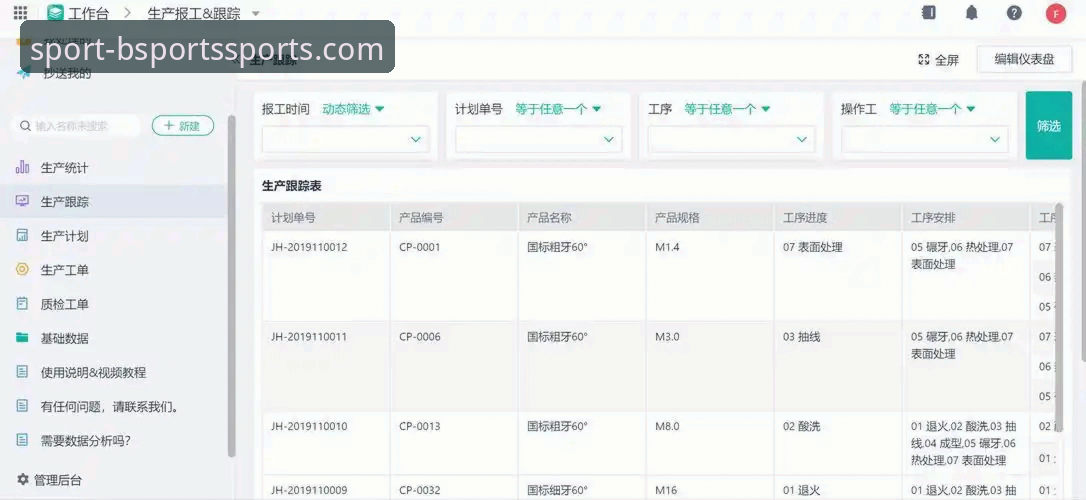Open the 工序 value select box
Screen dimensions: 1086x500
[x=731, y=139]
